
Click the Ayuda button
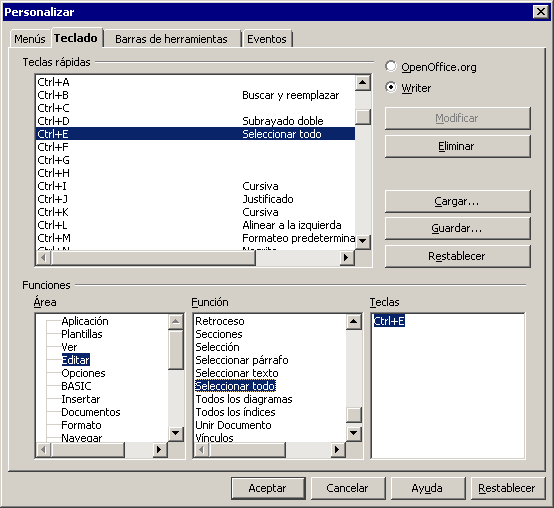click(x=428, y=488)
